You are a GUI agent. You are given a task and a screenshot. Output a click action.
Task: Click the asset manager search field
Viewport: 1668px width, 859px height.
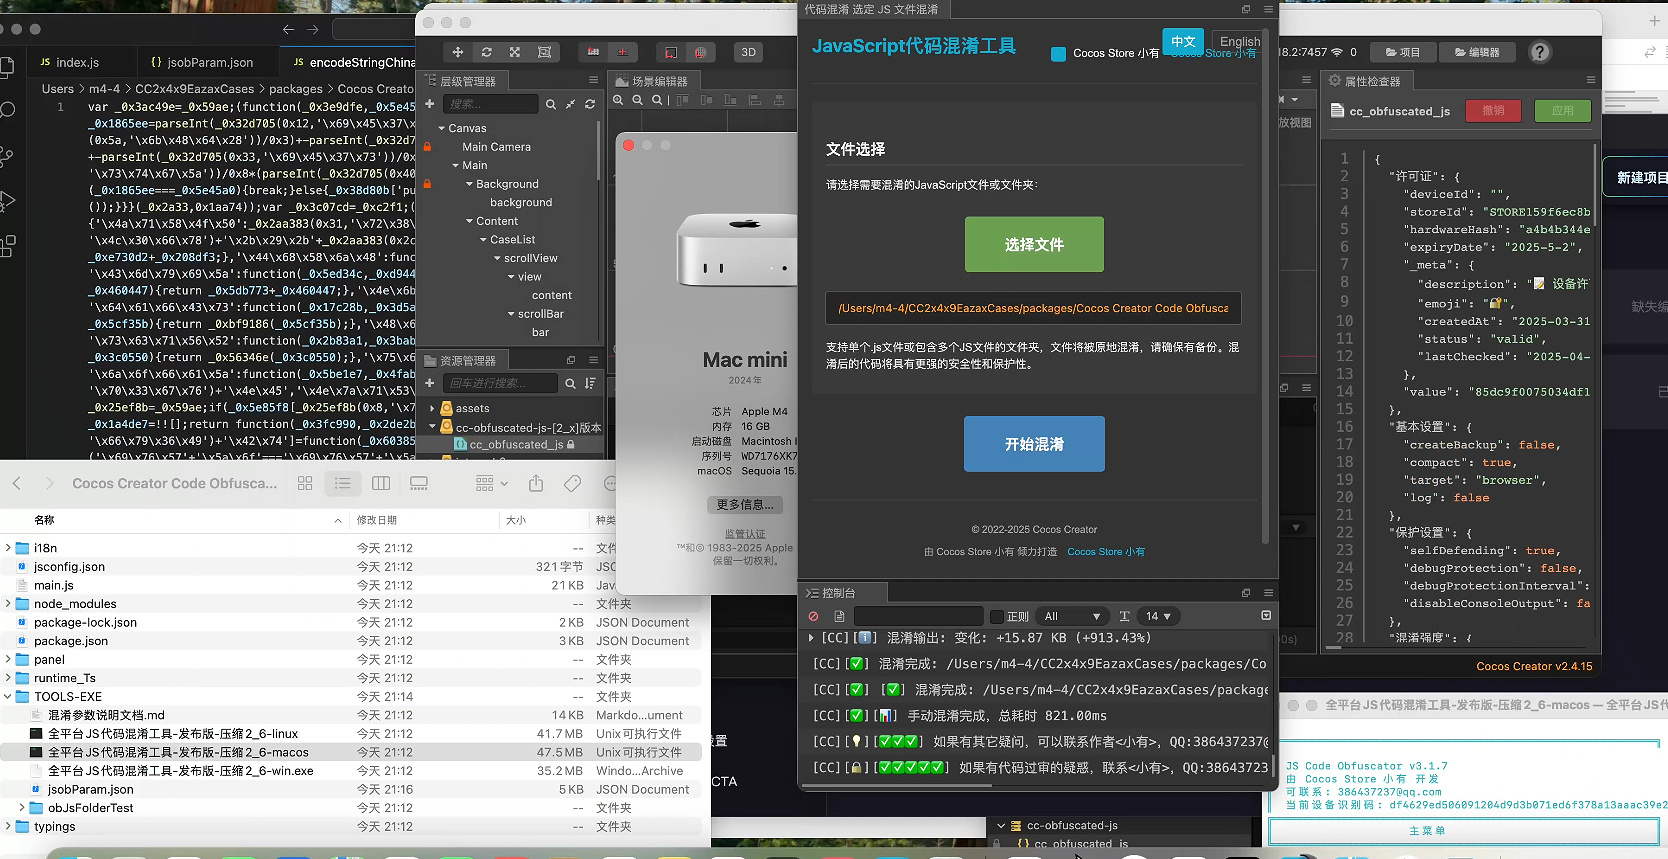[500, 383]
